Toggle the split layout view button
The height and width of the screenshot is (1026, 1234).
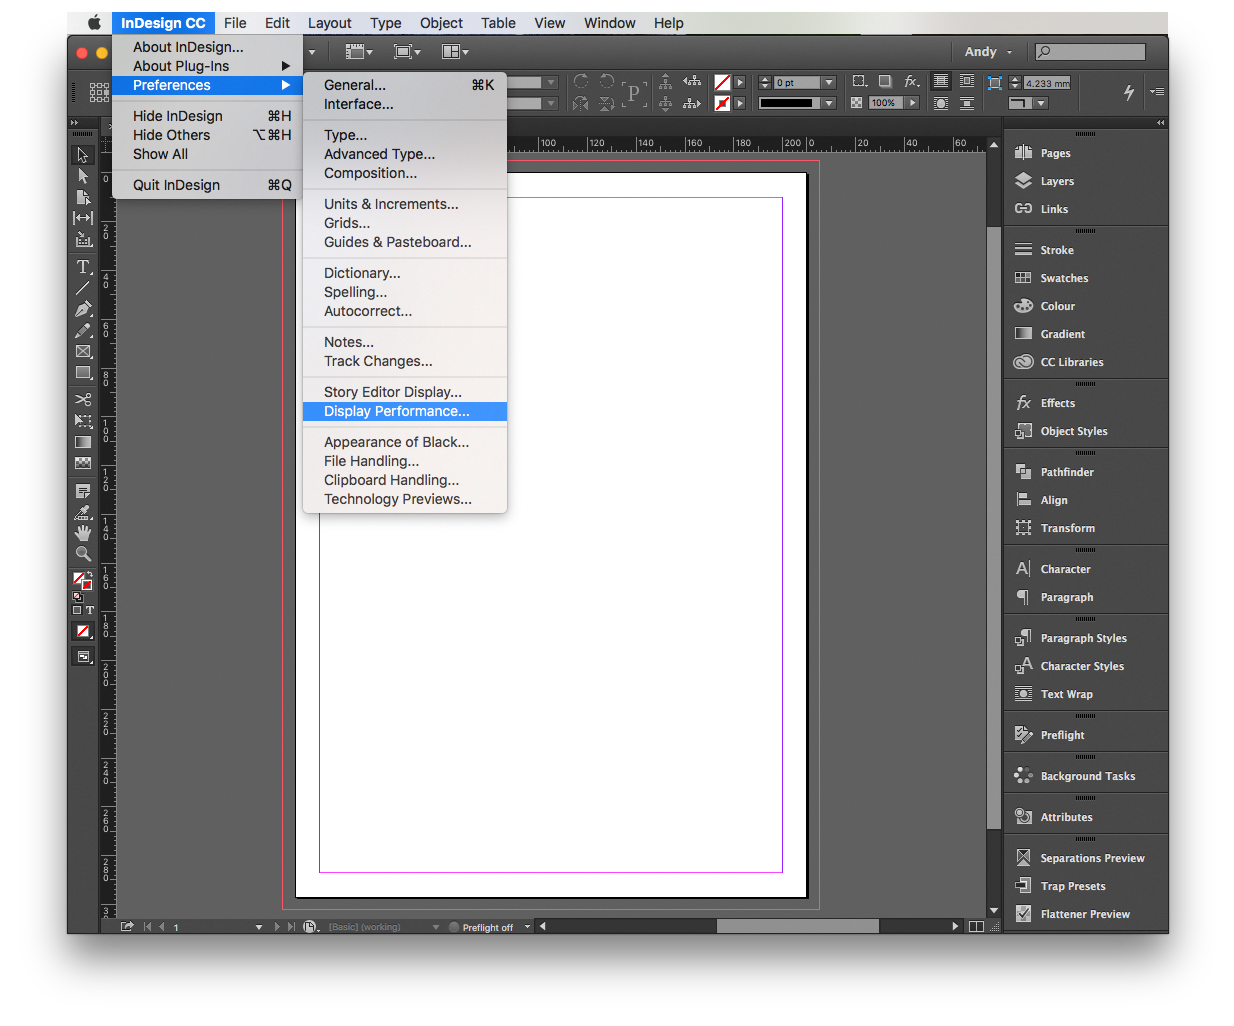(x=976, y=927)
